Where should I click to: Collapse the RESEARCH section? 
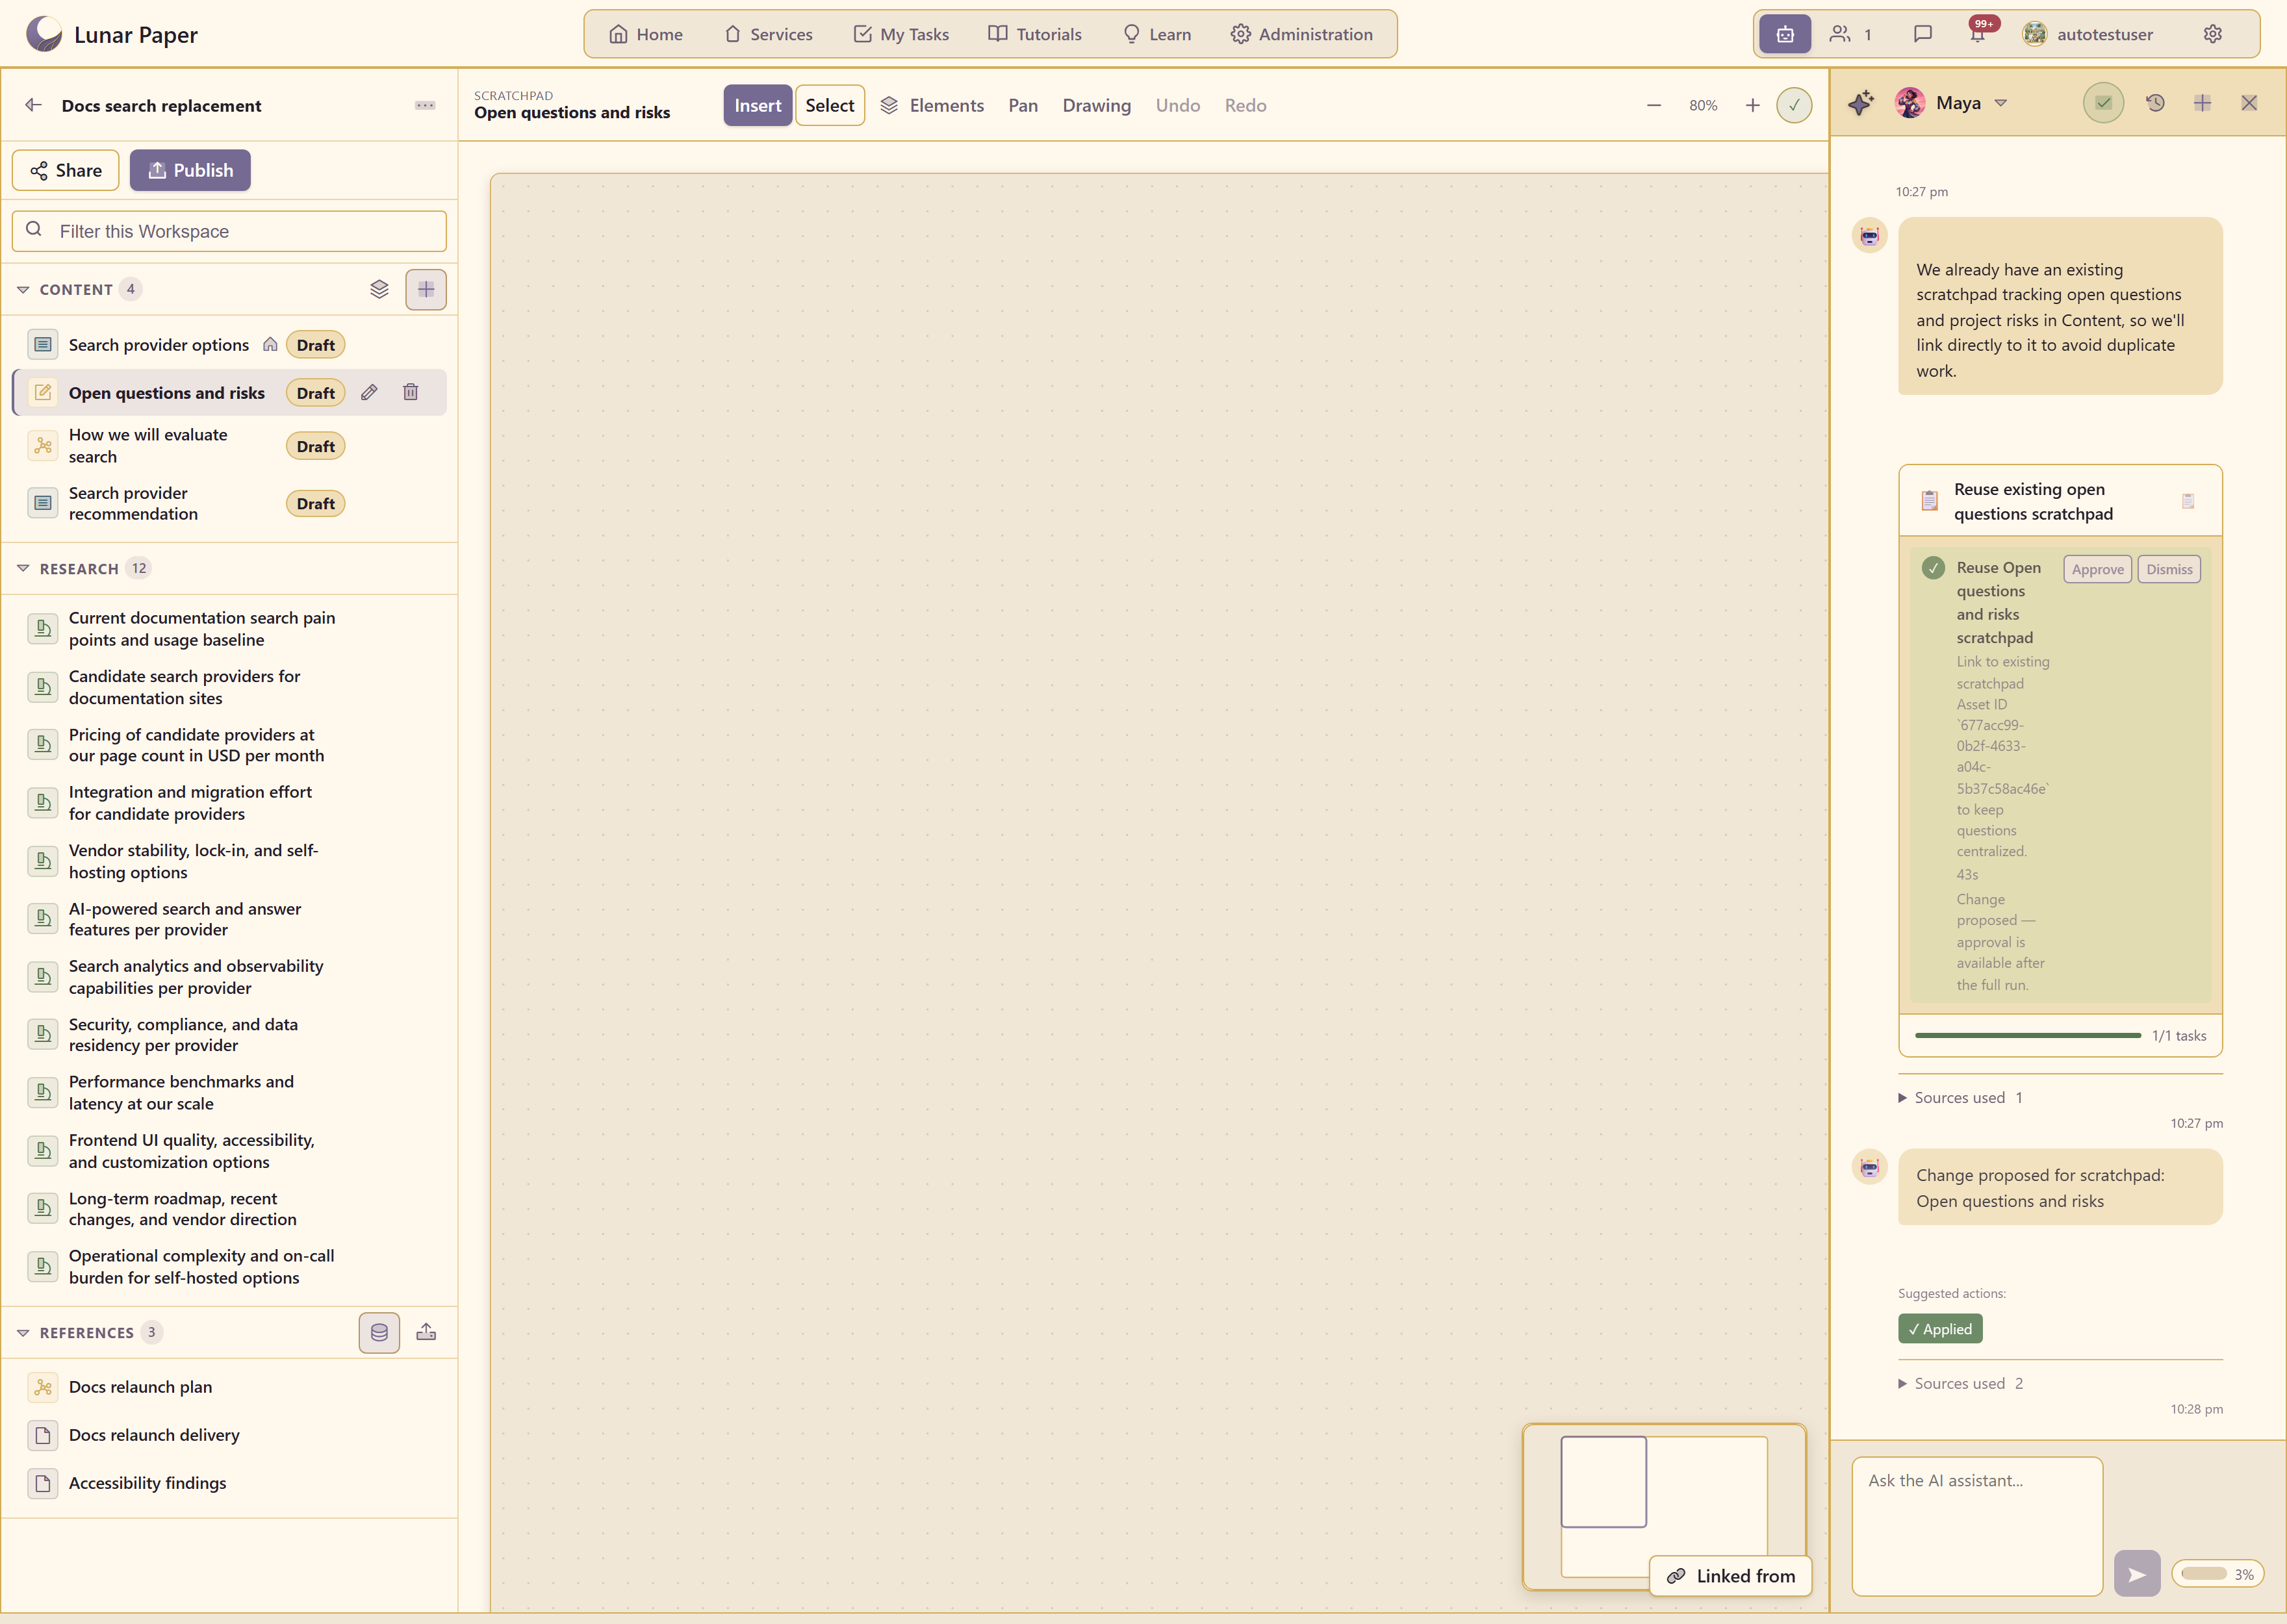23,568
